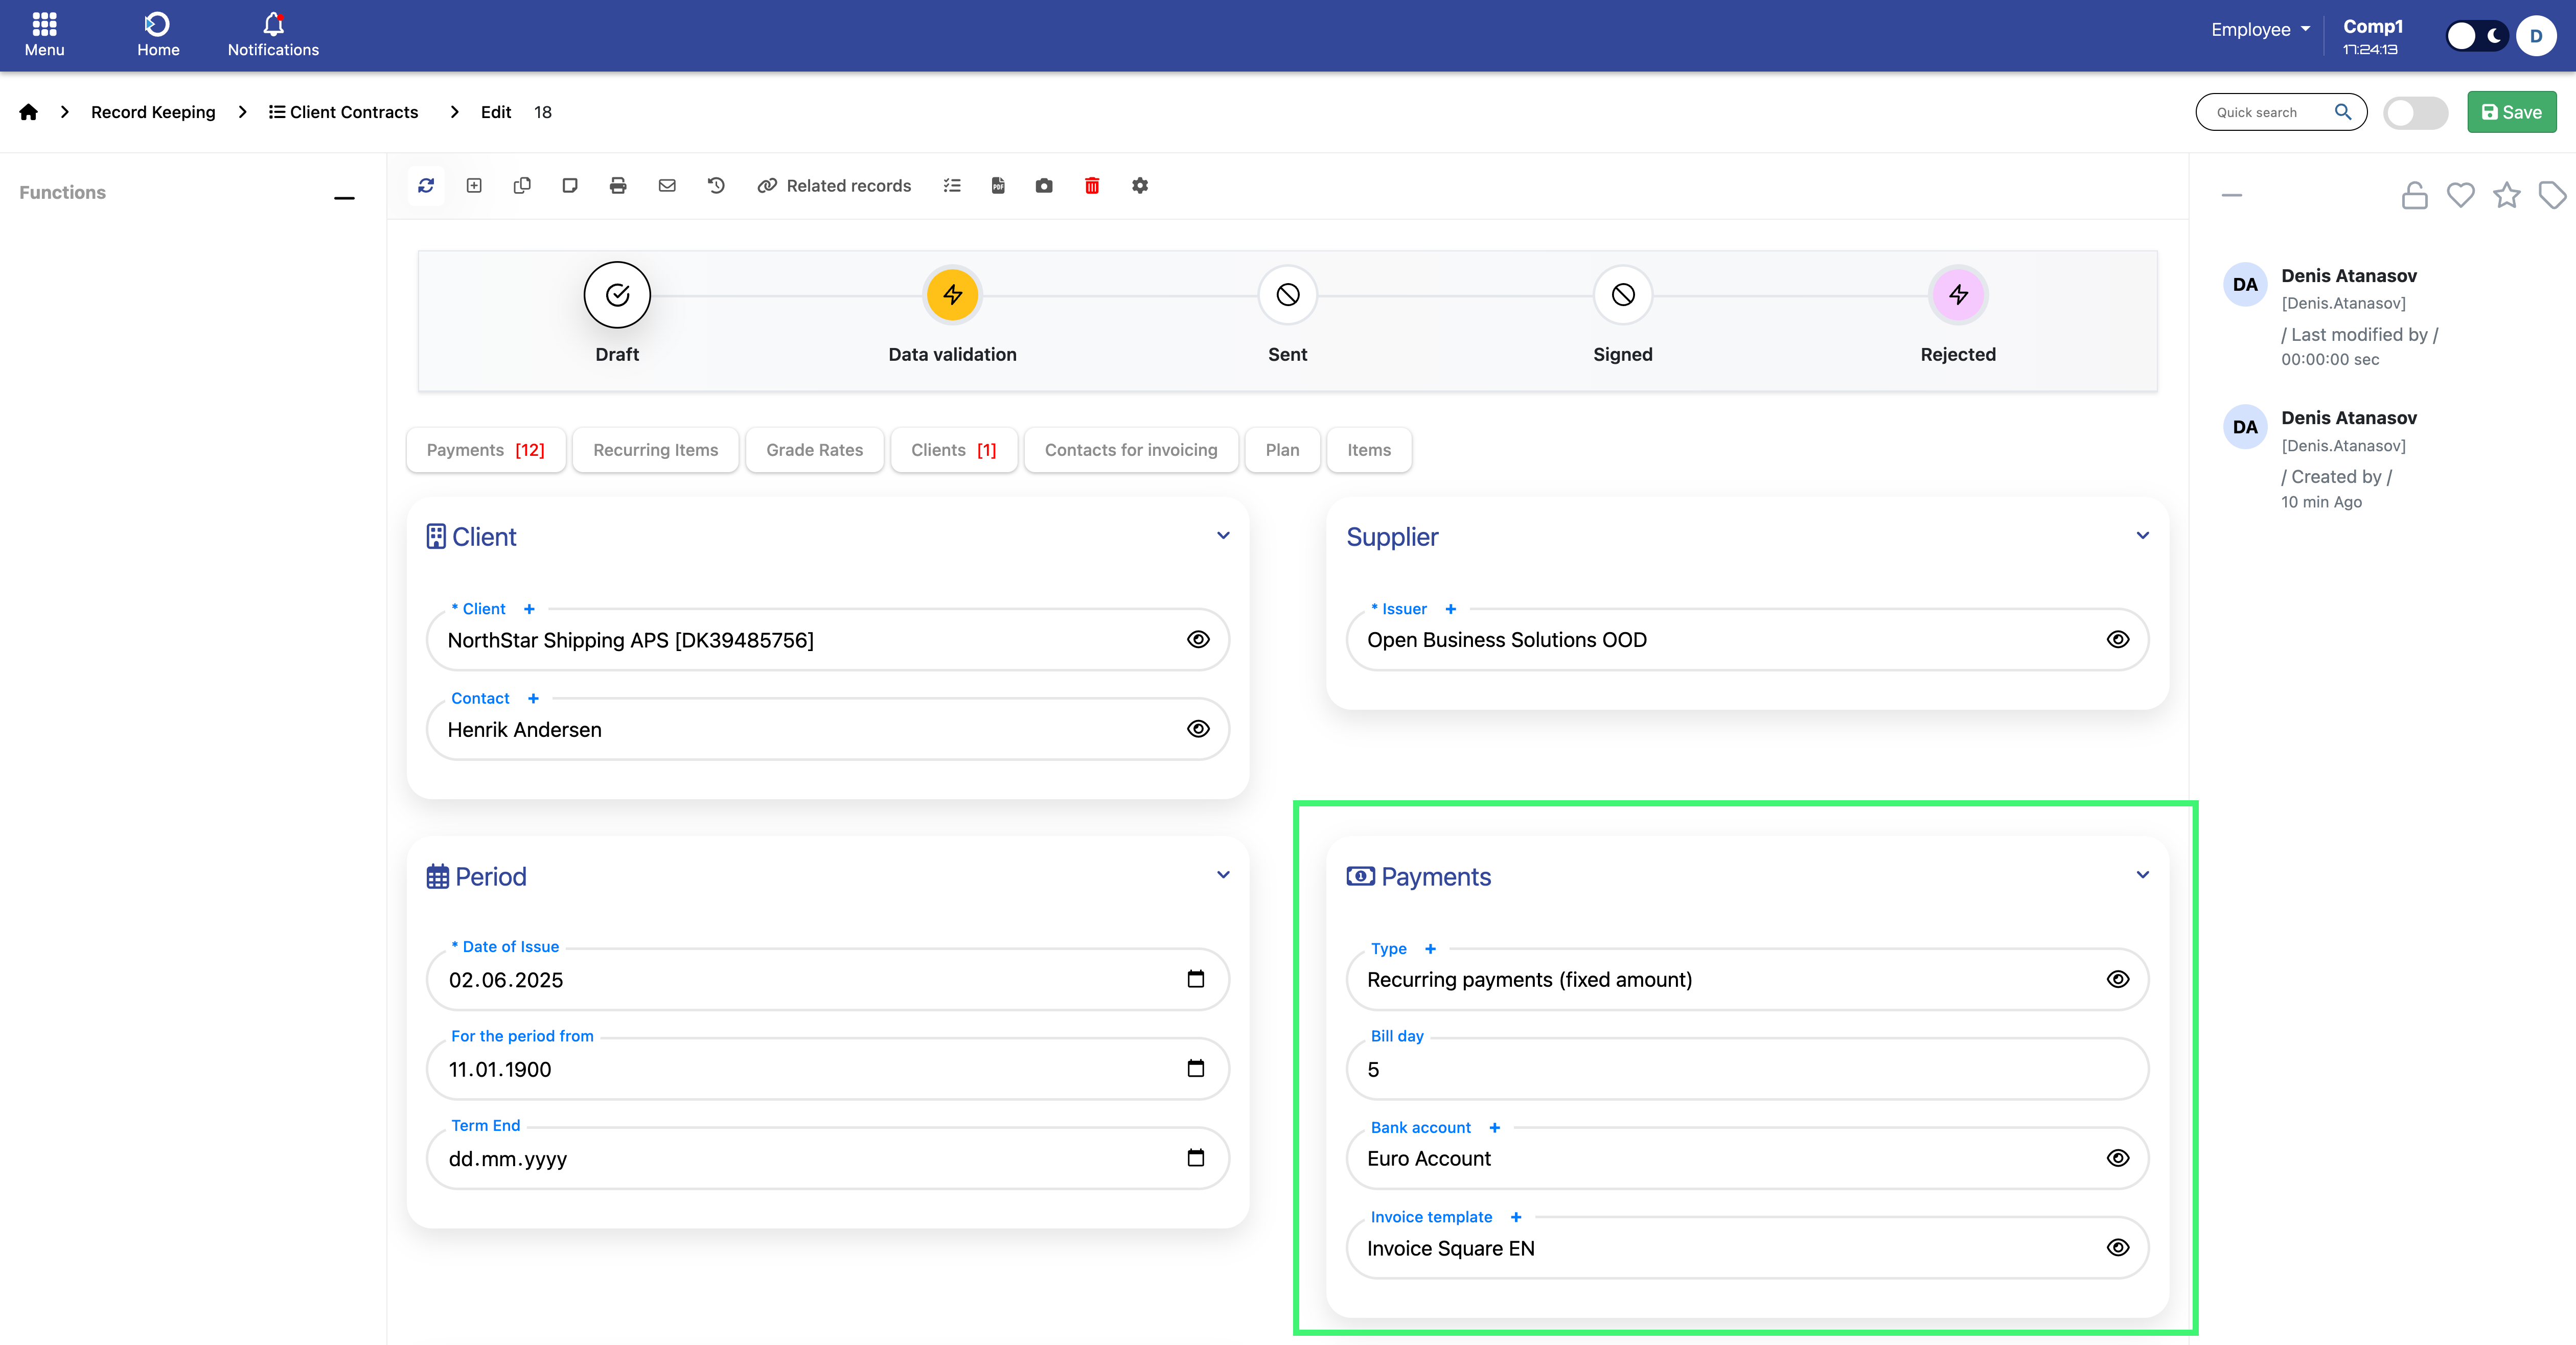Open the Plan tab

(x=1283, y=450)
